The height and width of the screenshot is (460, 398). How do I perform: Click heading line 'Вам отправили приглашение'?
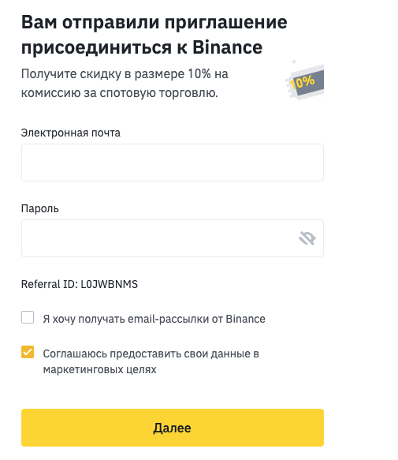tap(154, 23)
